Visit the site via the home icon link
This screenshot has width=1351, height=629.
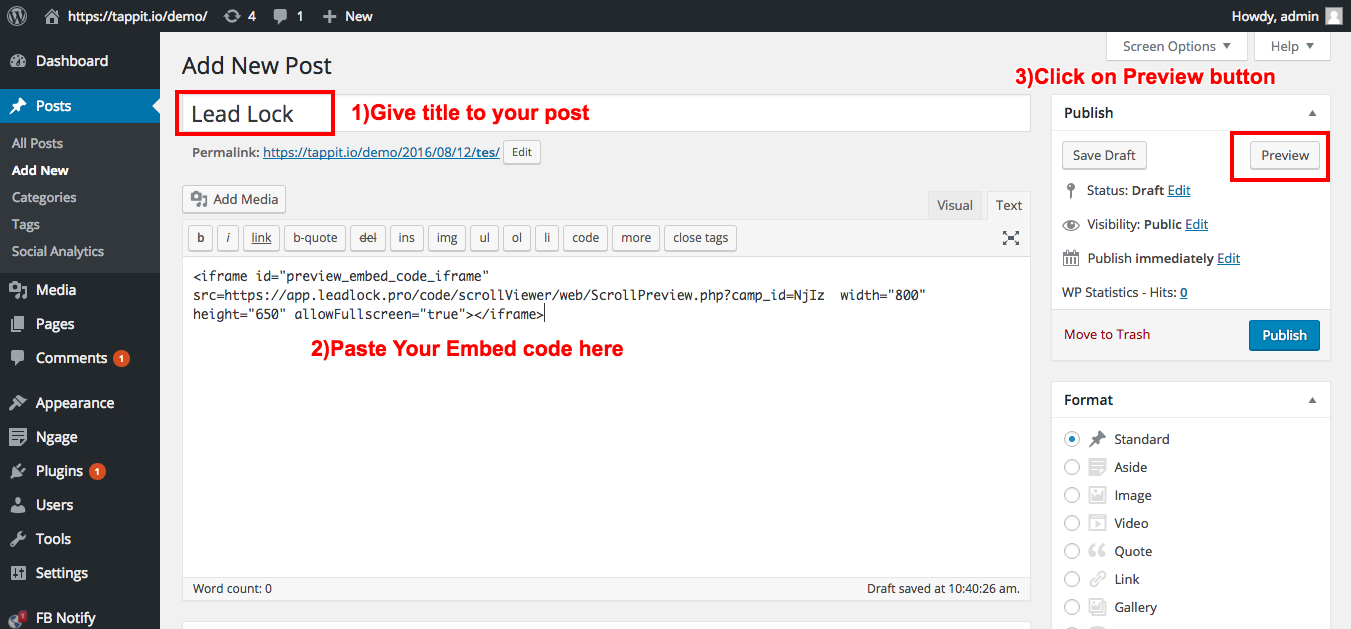[x=126, y=16]
